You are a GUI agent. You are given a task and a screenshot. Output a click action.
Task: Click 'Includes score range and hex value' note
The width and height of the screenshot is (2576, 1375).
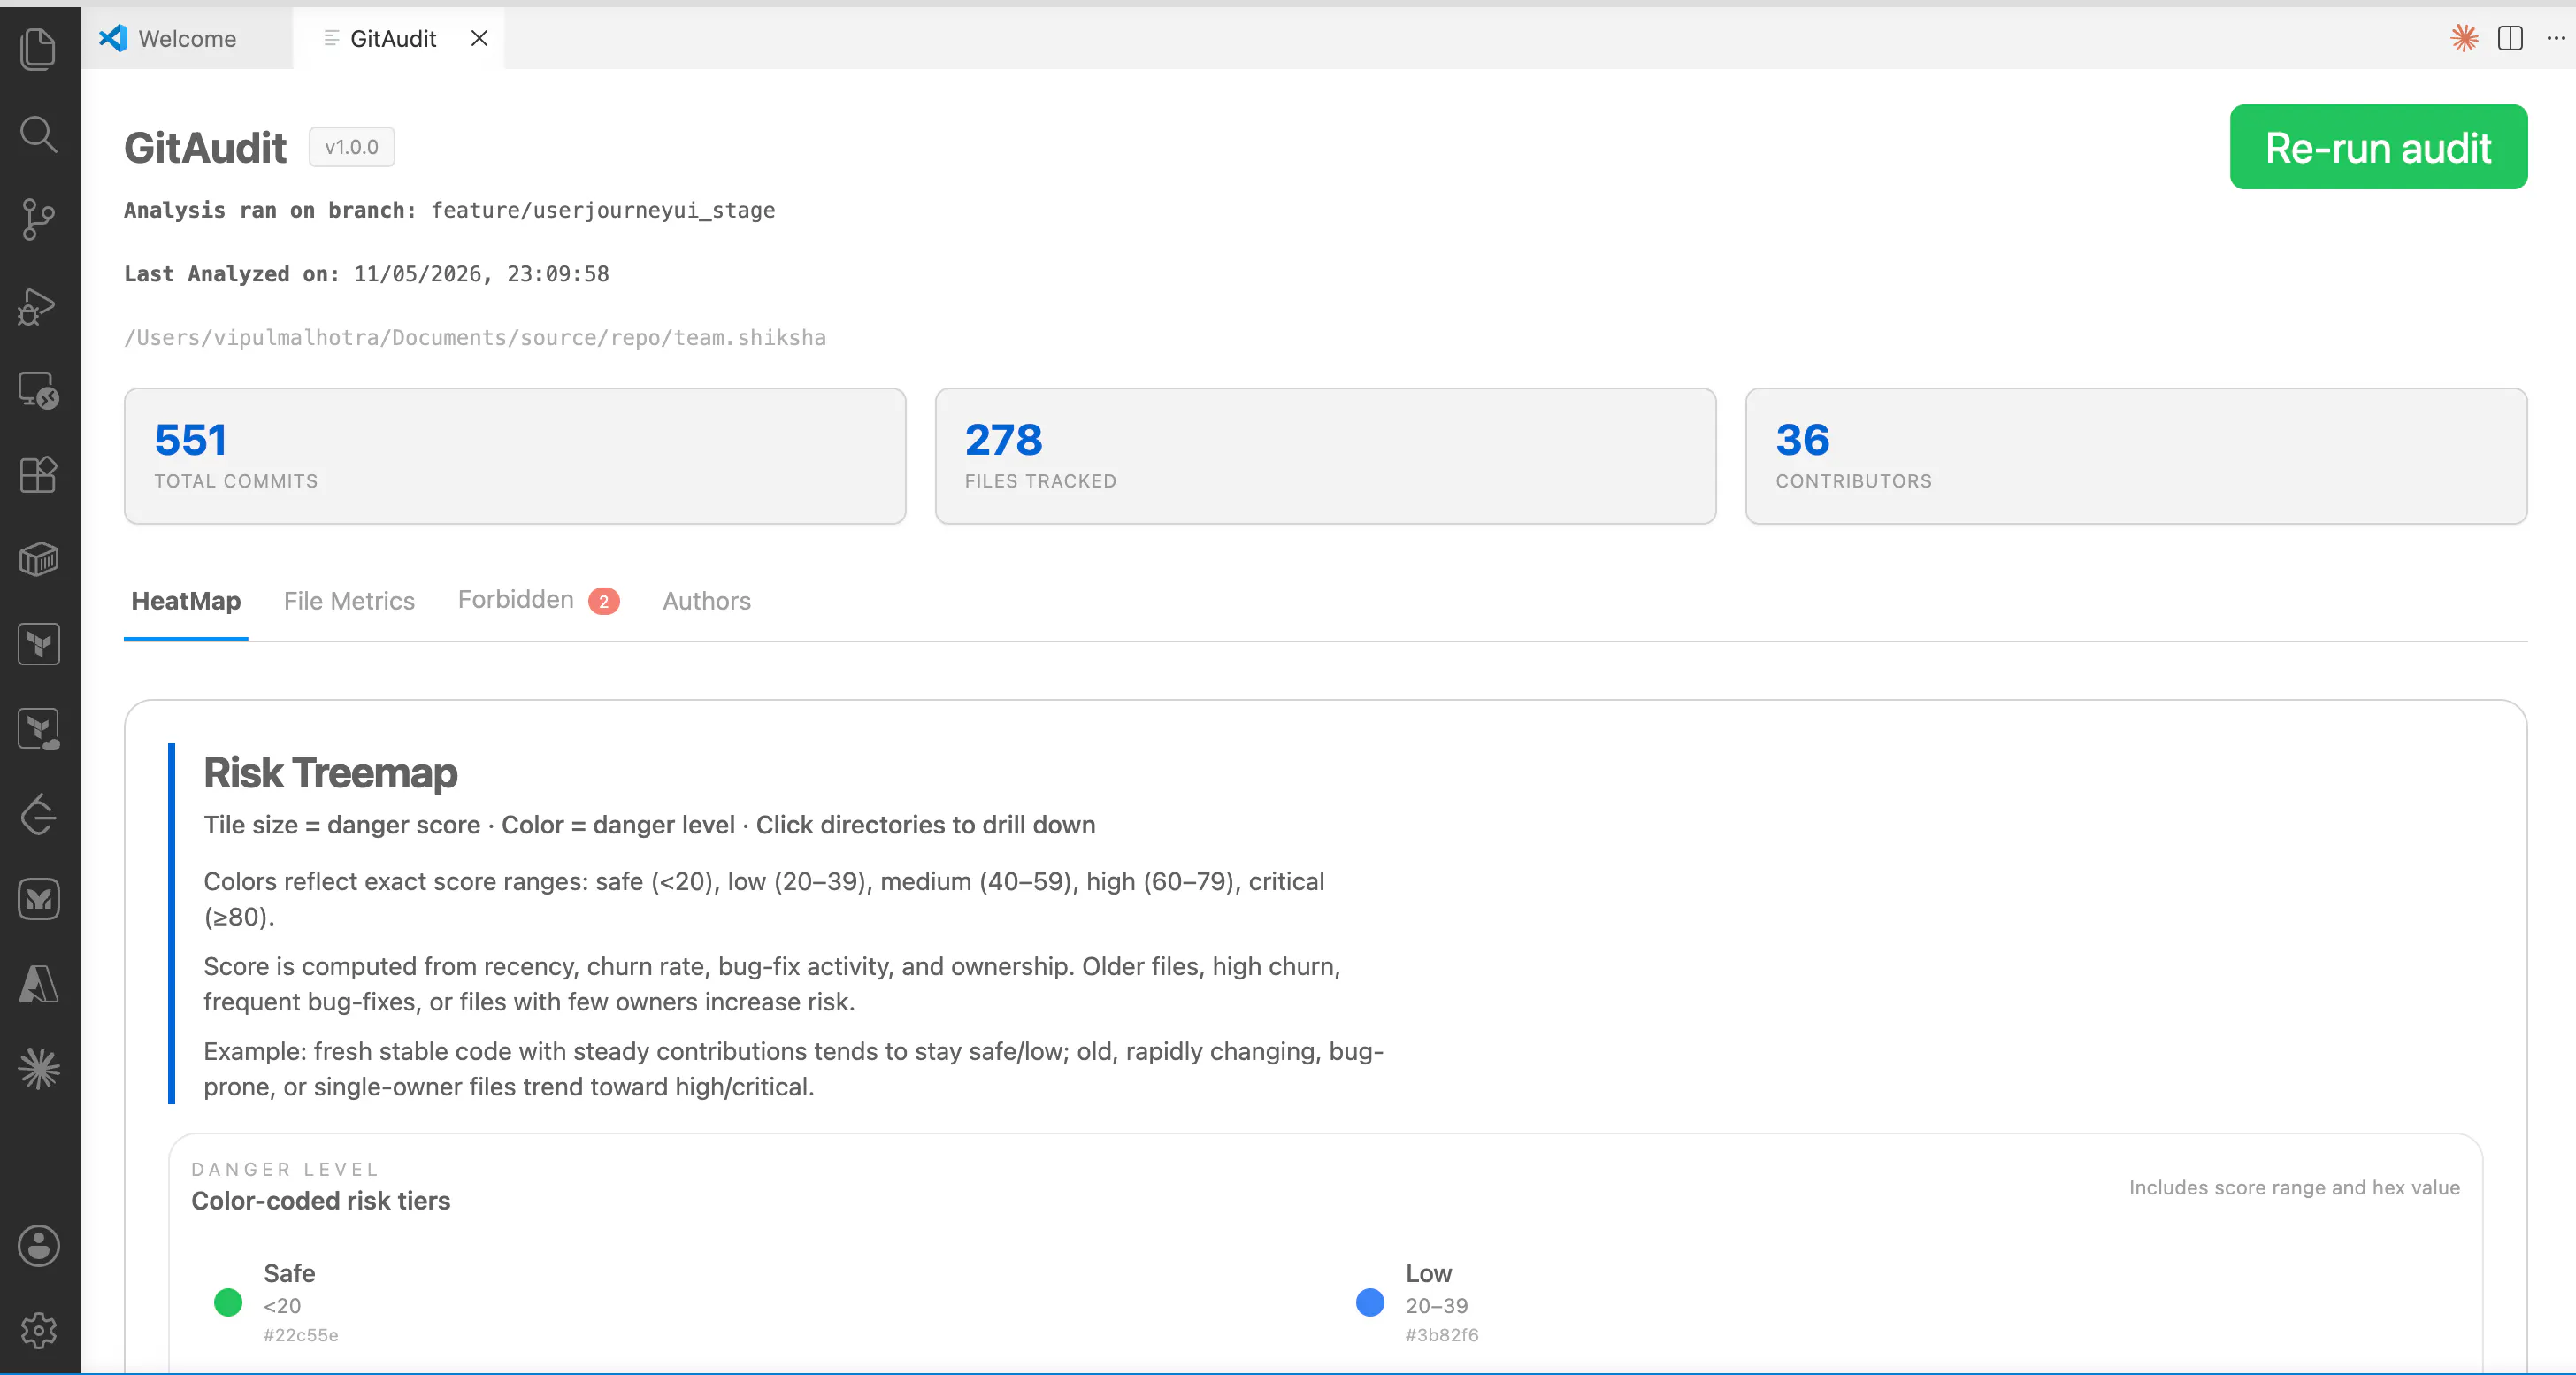tap(2293, 1187)
